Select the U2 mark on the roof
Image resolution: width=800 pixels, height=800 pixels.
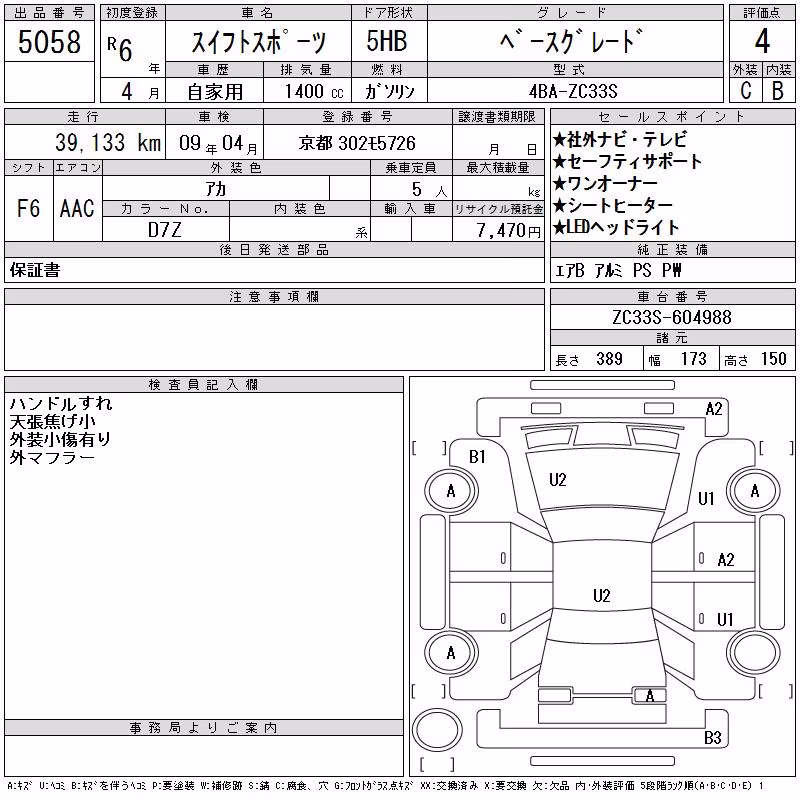[602, 596]
